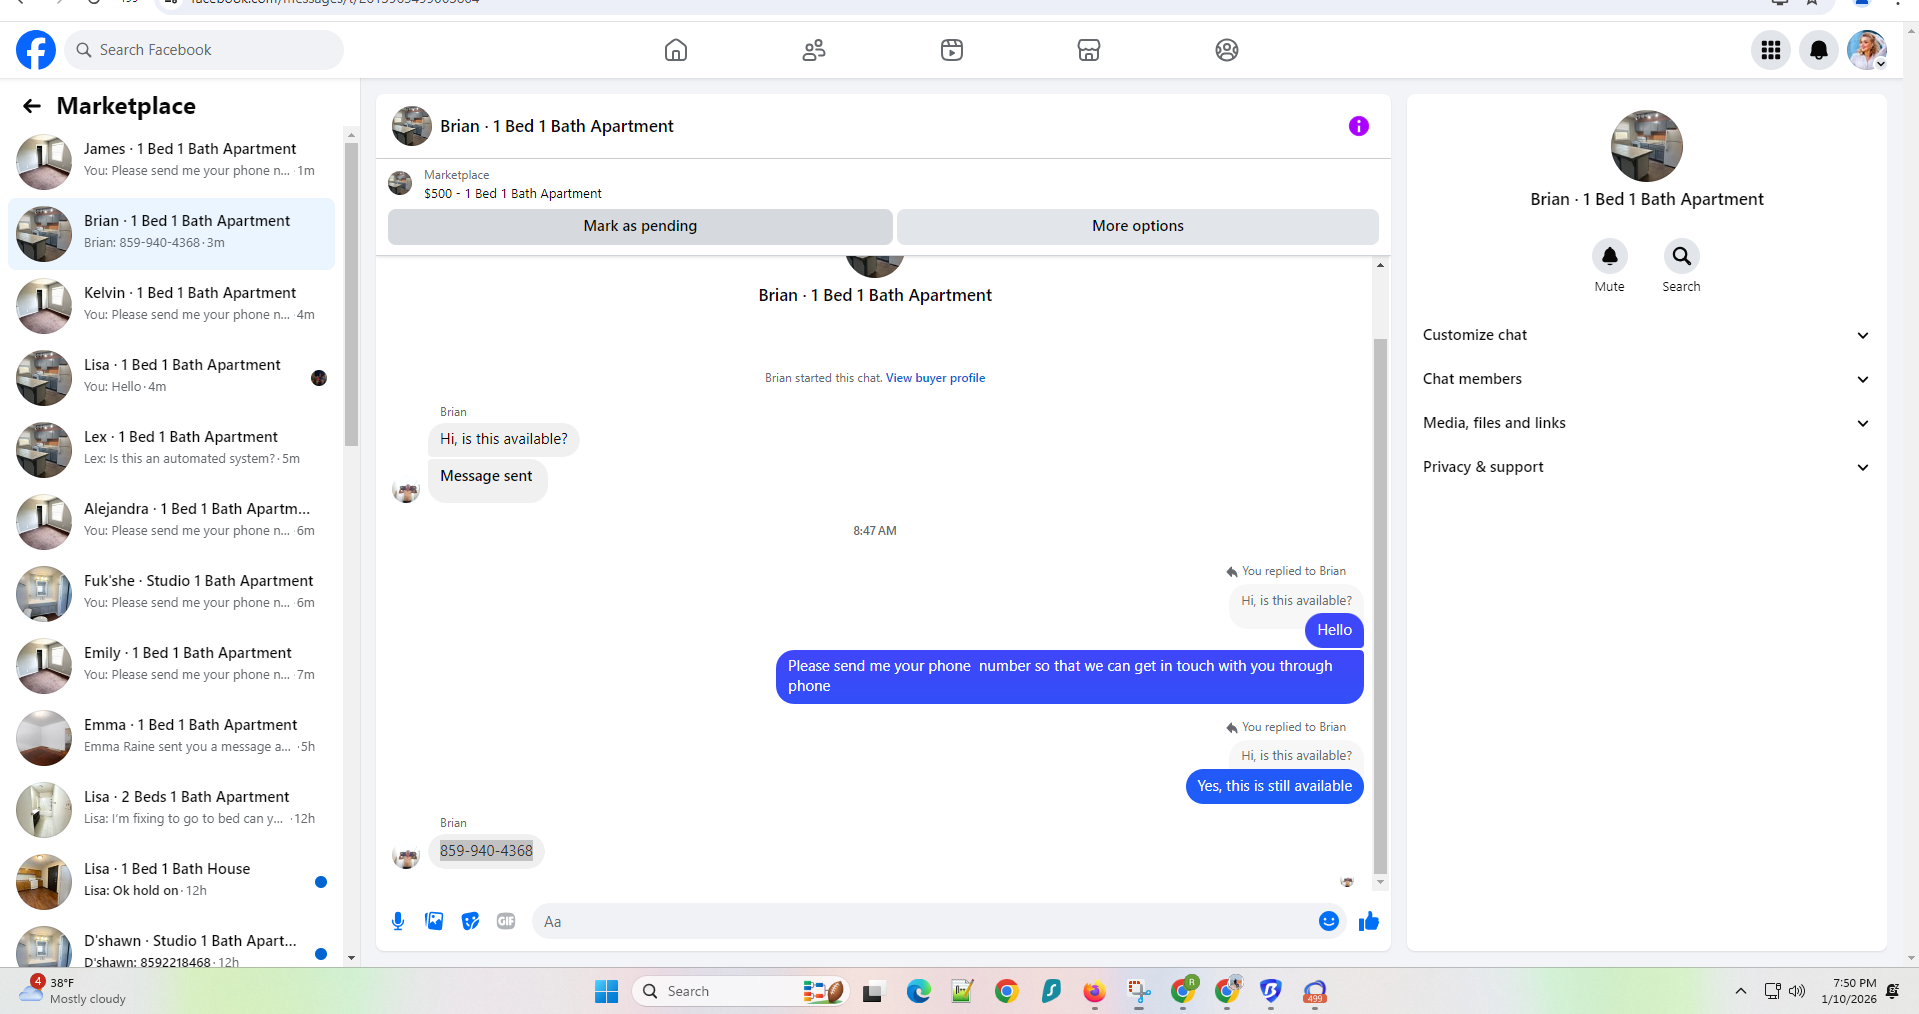Open Lisa 'You: Hello' apartment chat
1919x1014 pixels.
point(172,377)
